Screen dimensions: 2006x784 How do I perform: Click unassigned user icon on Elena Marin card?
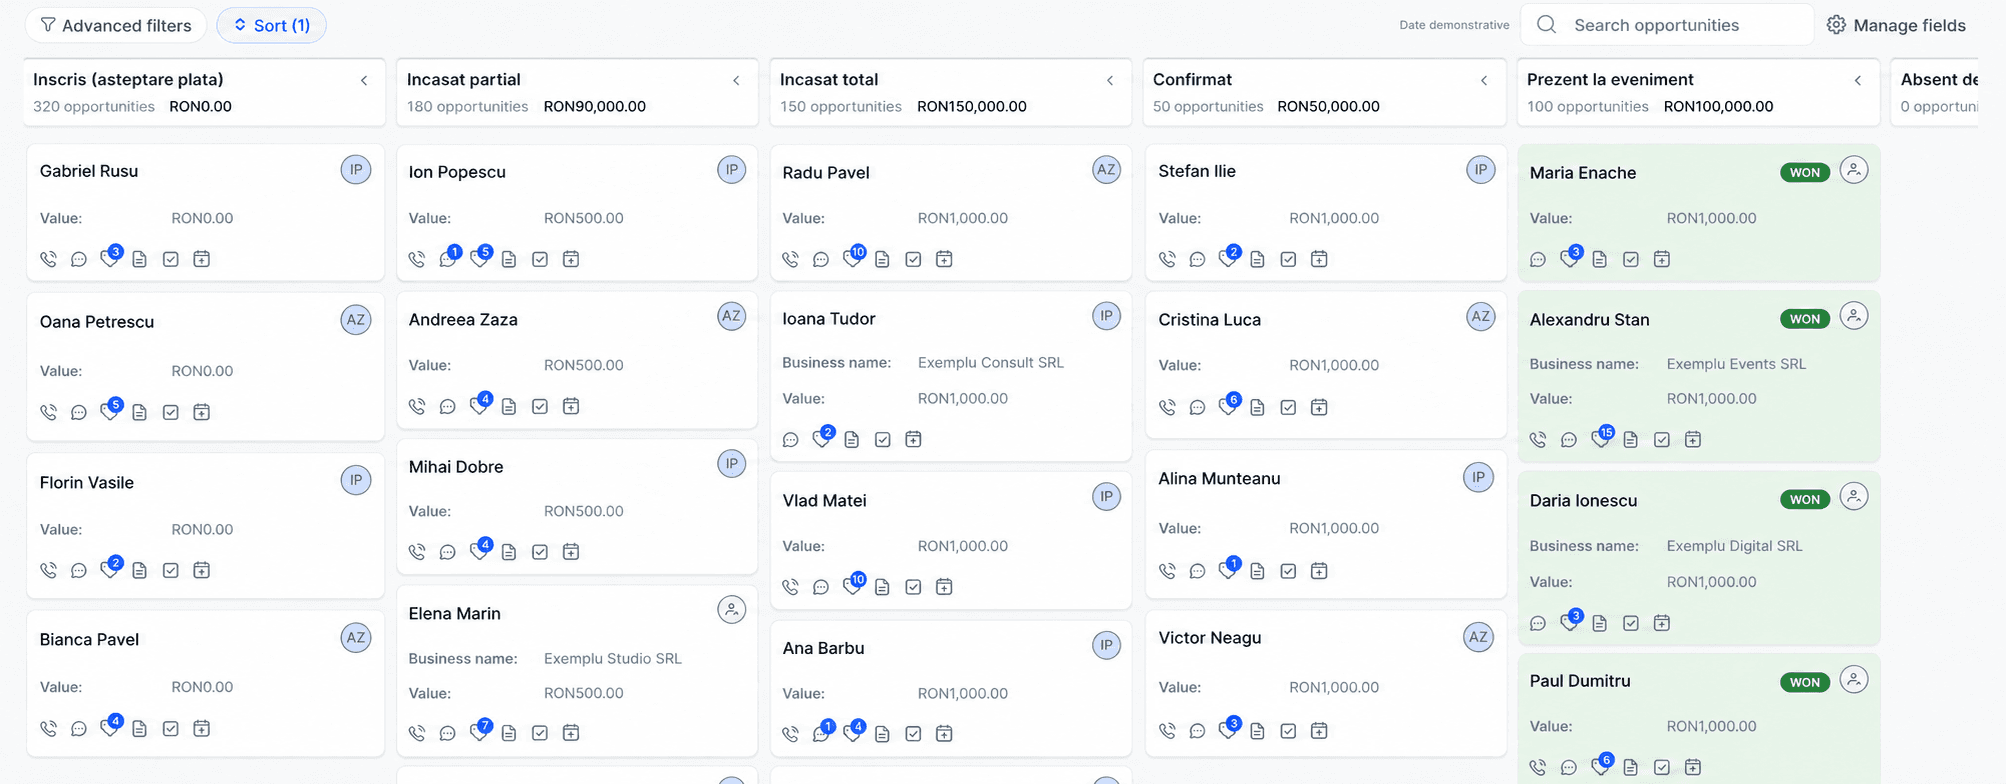732,609
